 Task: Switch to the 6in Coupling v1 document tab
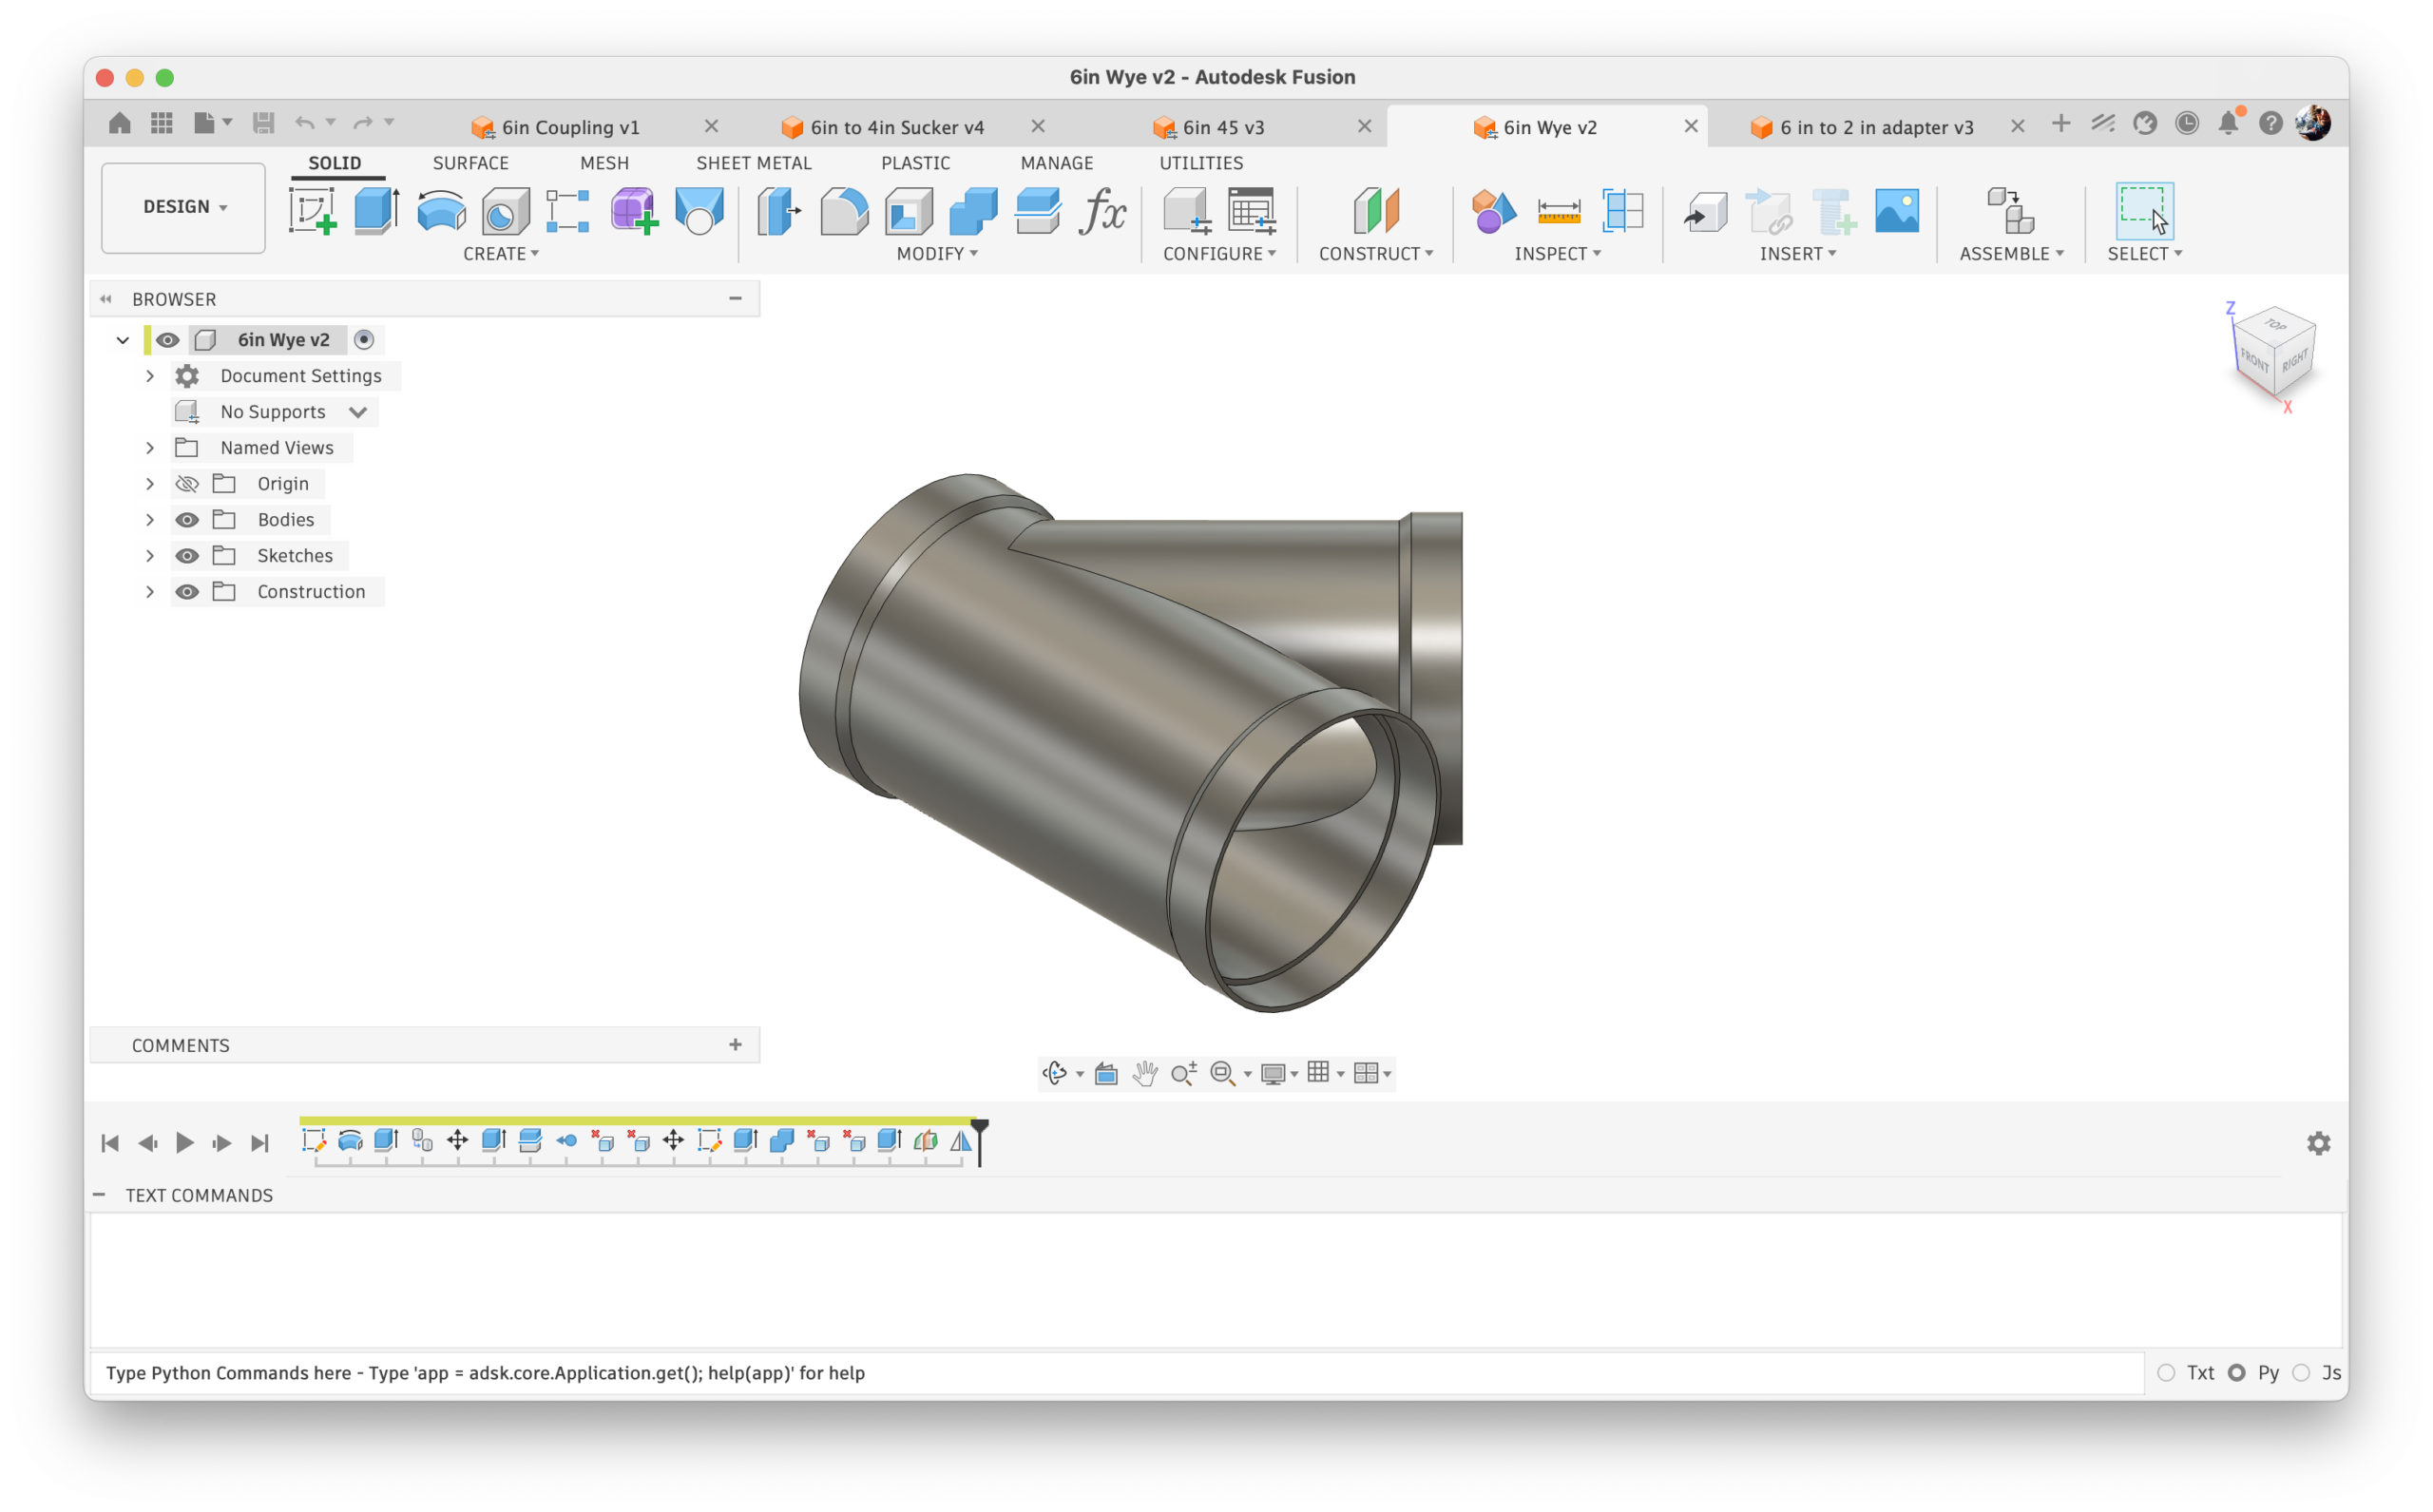[570, 127]
